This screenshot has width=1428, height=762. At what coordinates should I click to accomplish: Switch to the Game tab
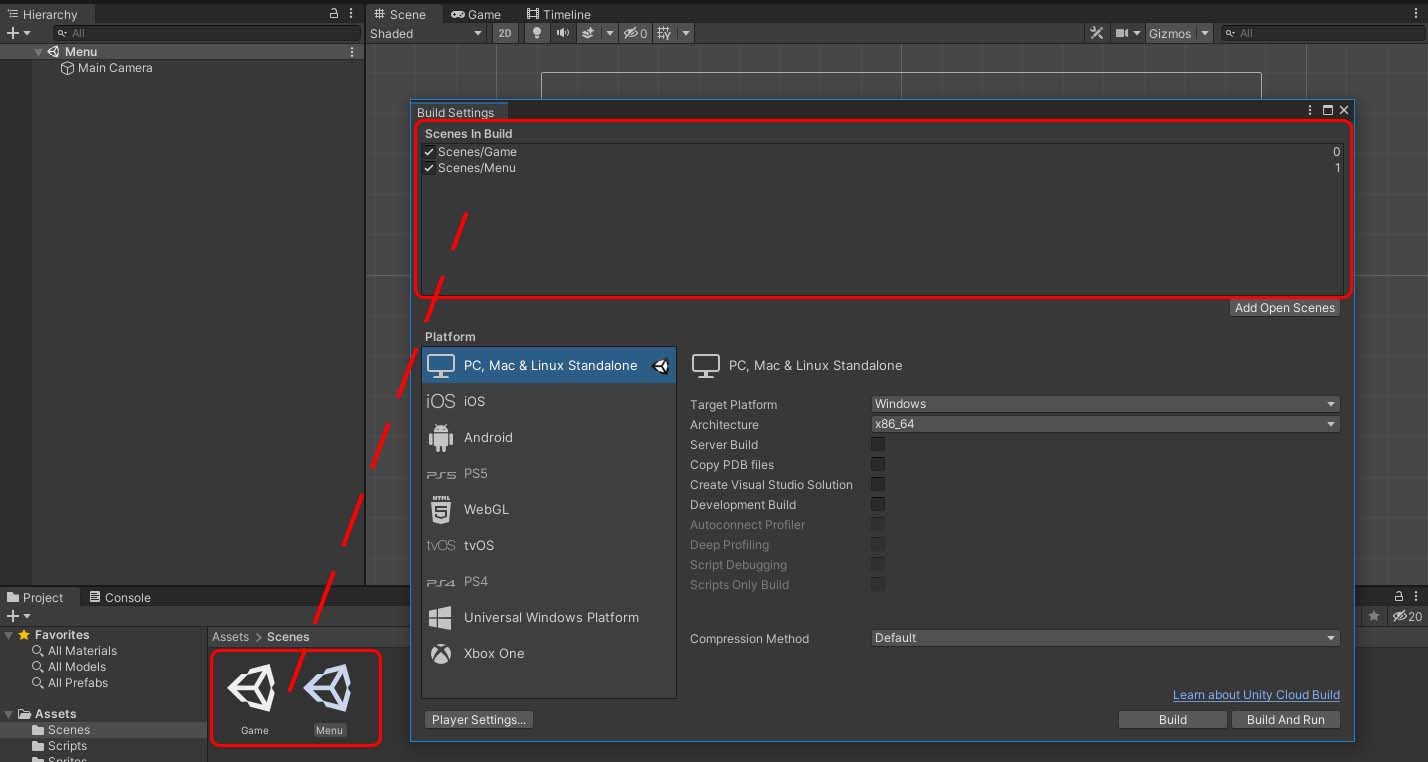tap(476, 14)
